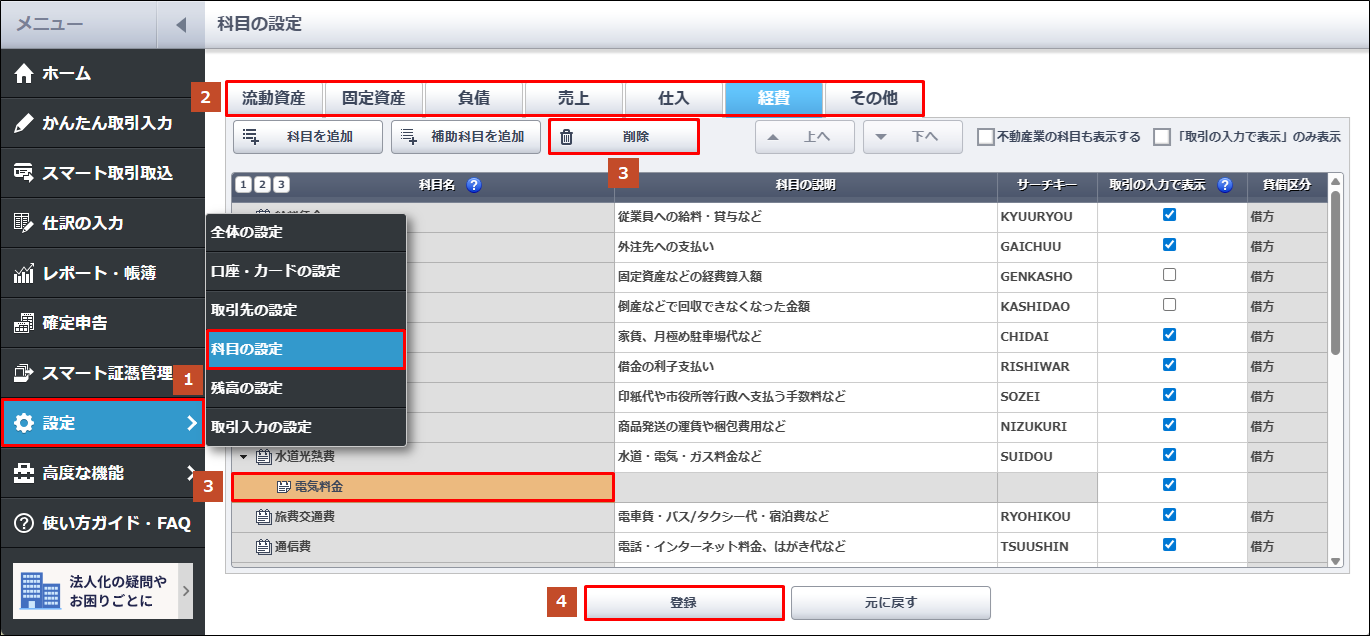
Task: Collapse the sidebar with the メニュー arrow icon
Action: point(181,25)
